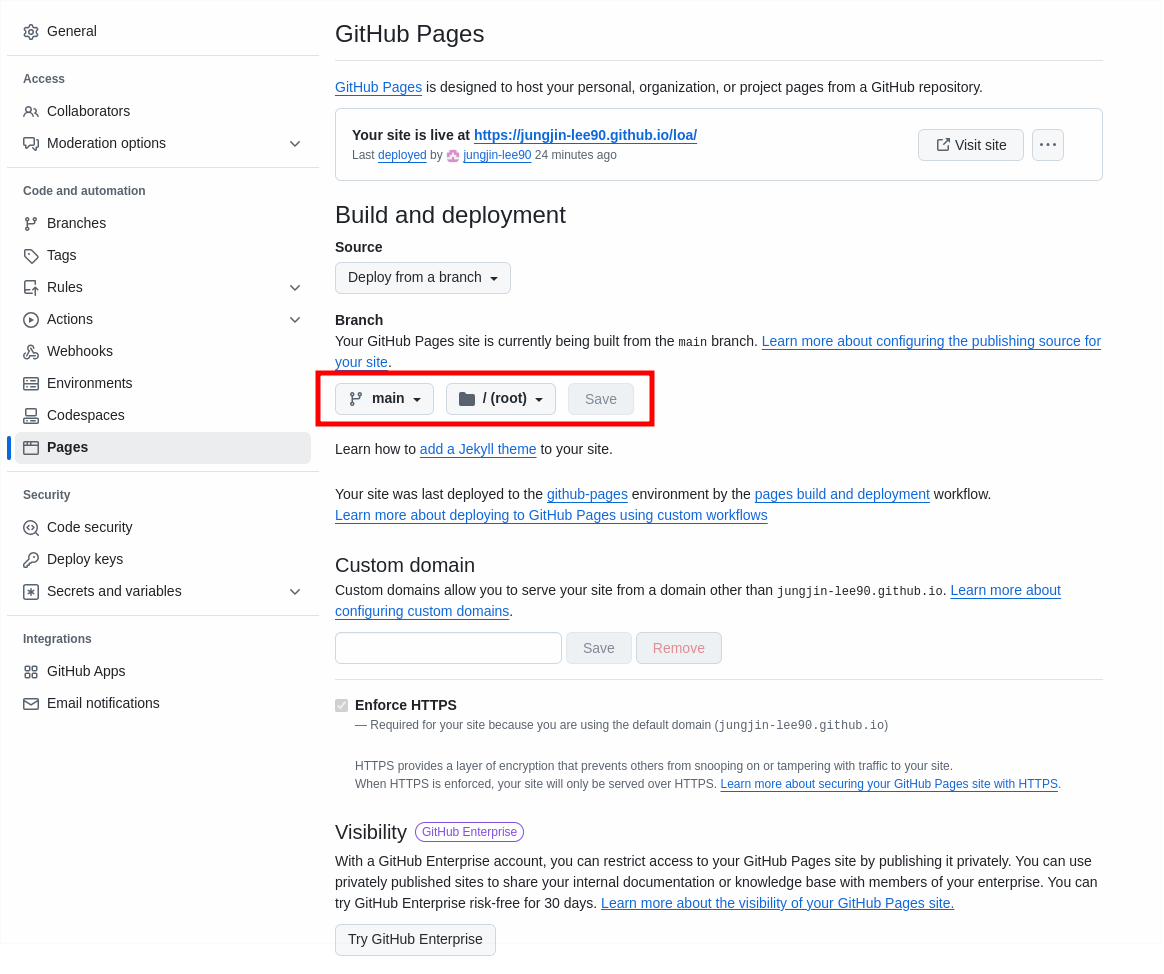Expand Secrets and variables chevron

point(295,591)
